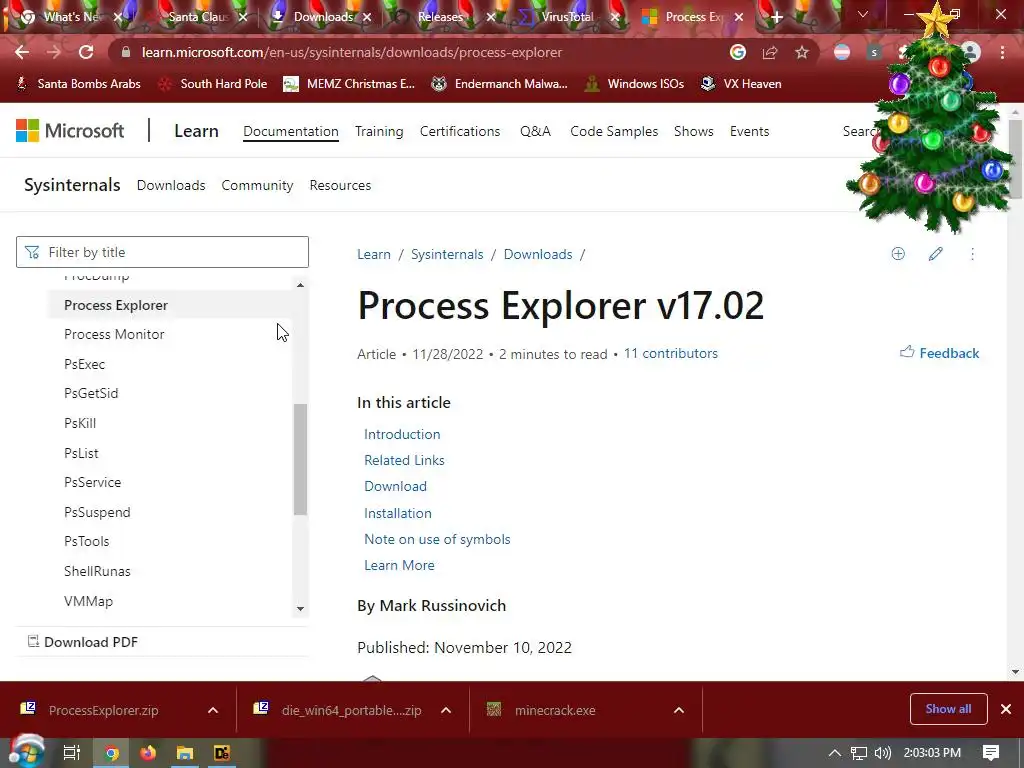
Task: Open the Sysinternals Resources nav link
Action: [x=340, y=185]
